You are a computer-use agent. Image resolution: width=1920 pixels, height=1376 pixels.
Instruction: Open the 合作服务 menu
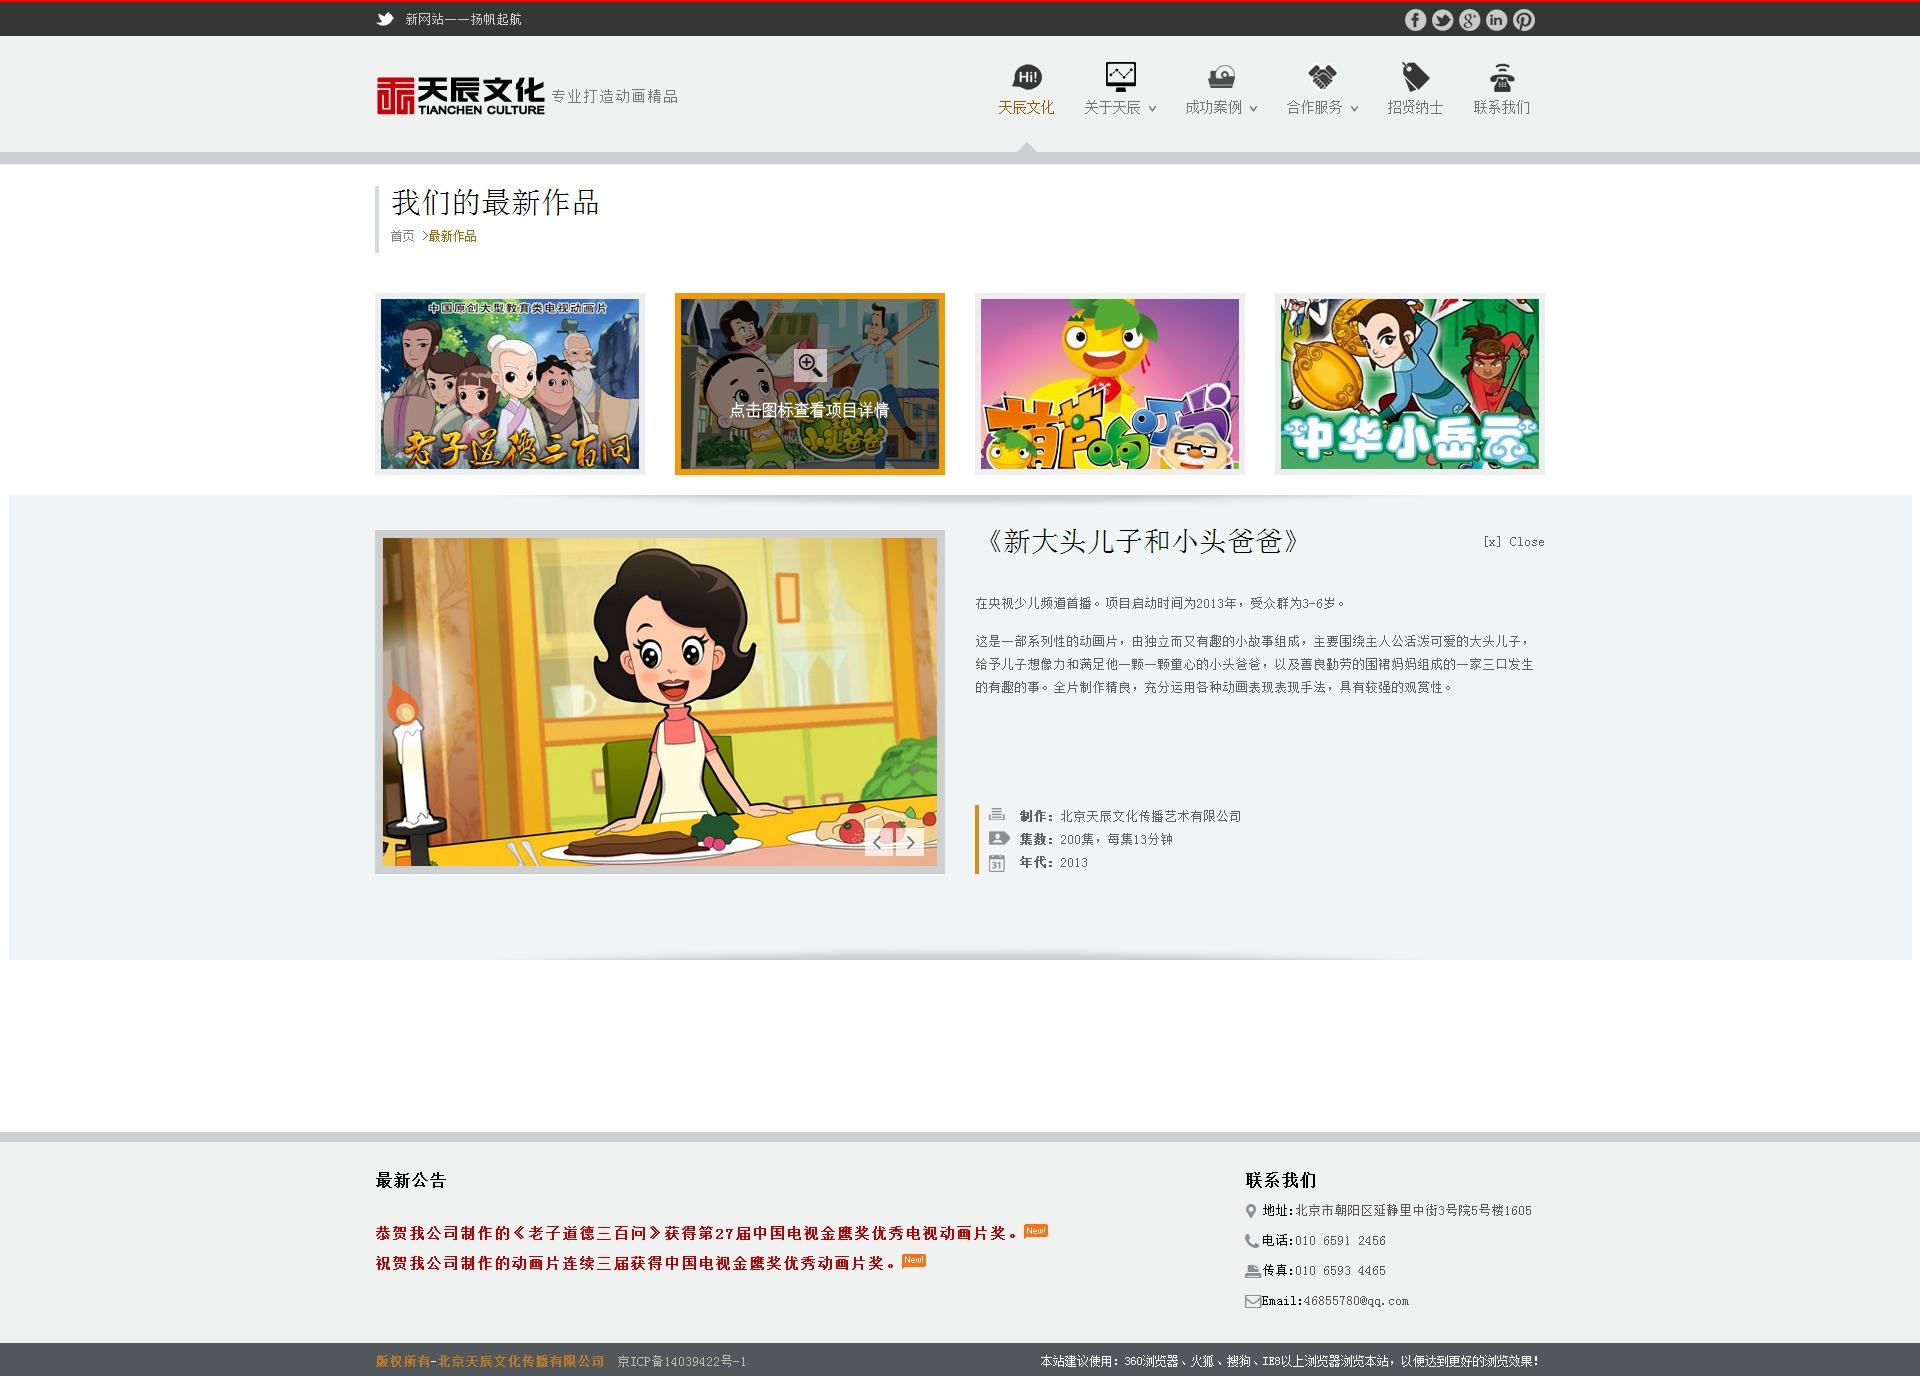click(x=1314, y=107)
